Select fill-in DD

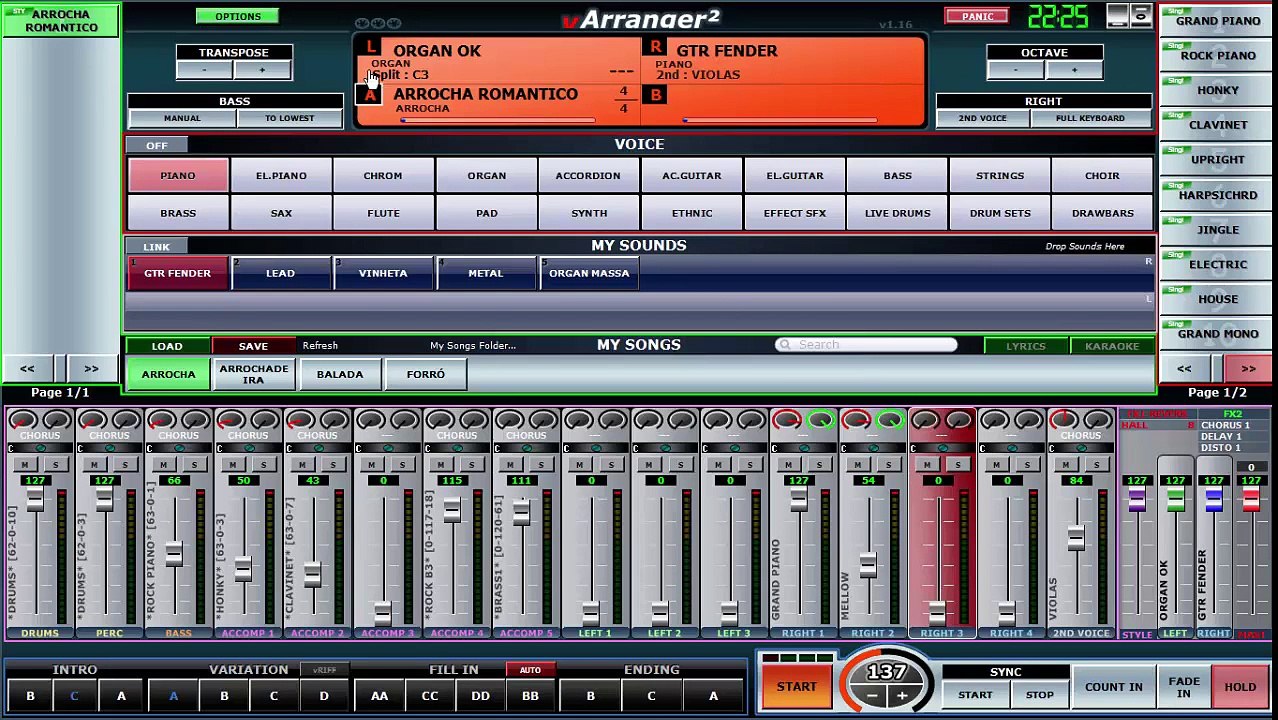tap(480, 696)
